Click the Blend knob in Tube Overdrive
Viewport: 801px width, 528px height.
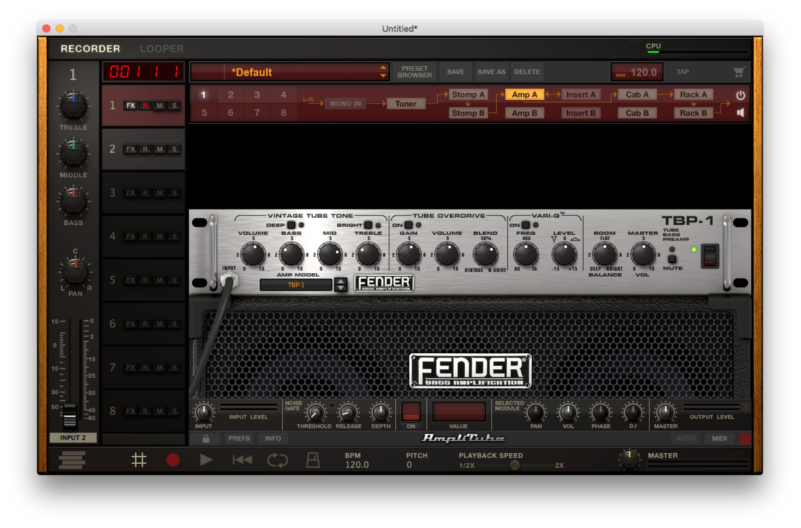pyautogui.click(x=485, y=254)
